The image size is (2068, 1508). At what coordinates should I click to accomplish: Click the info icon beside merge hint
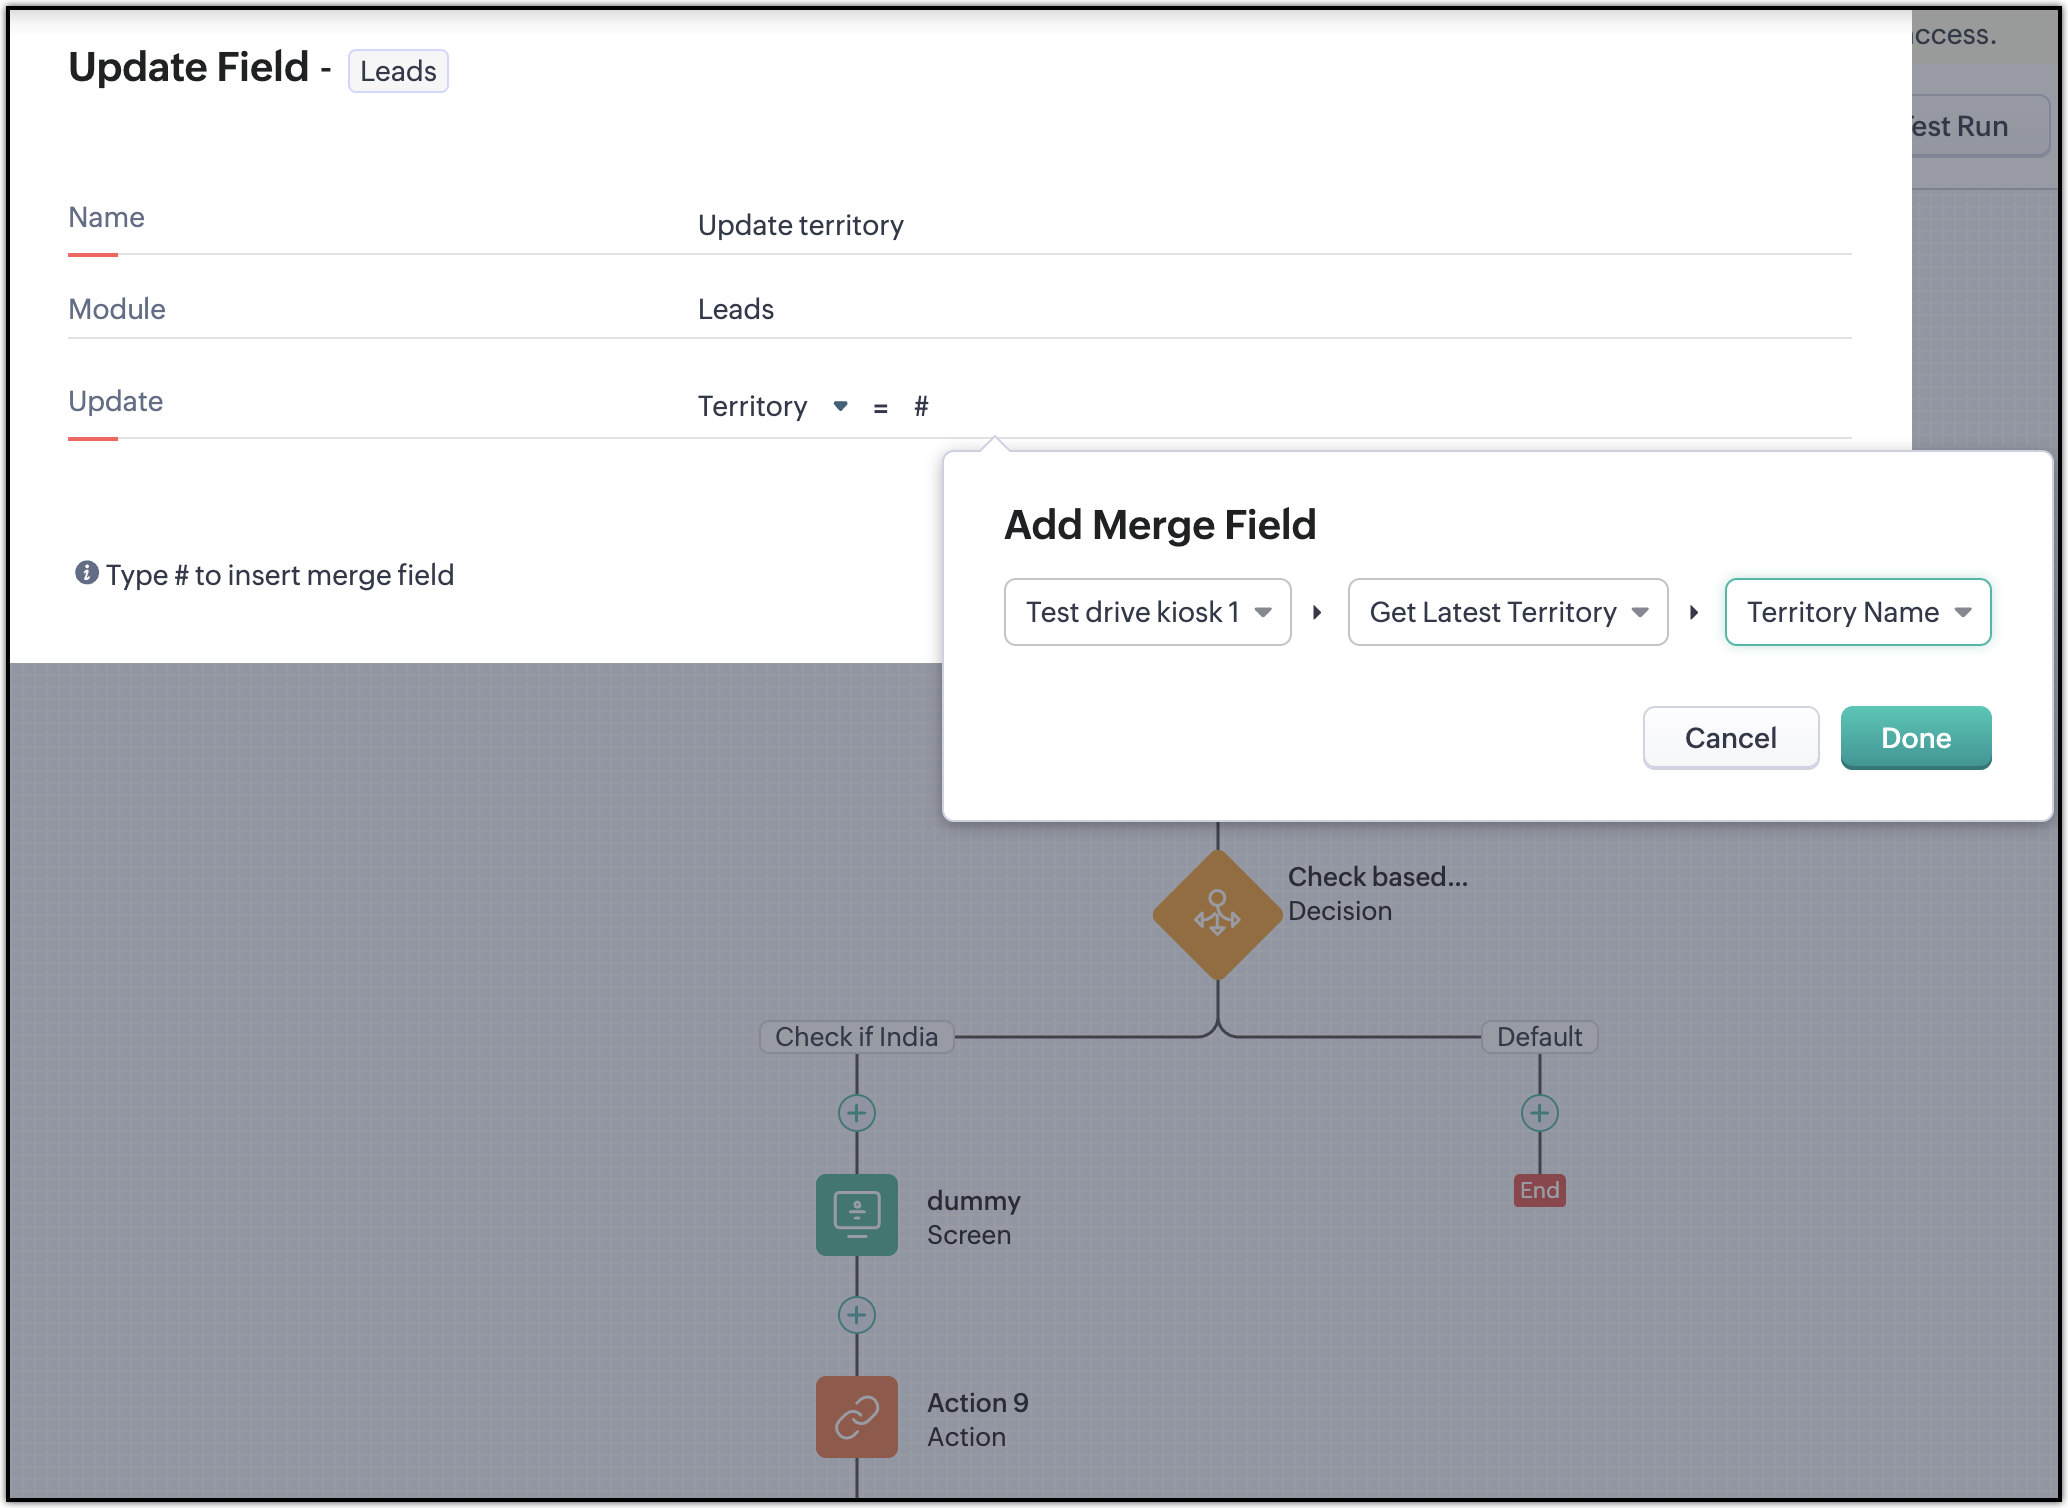tap(87, 573)
